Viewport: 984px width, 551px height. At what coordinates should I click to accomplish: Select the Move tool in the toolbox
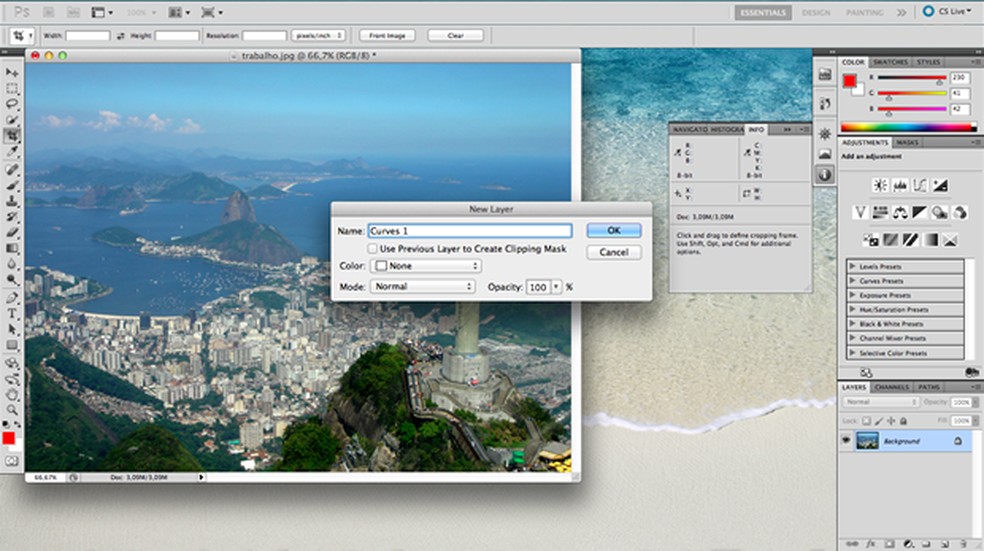tap(12, 73)
